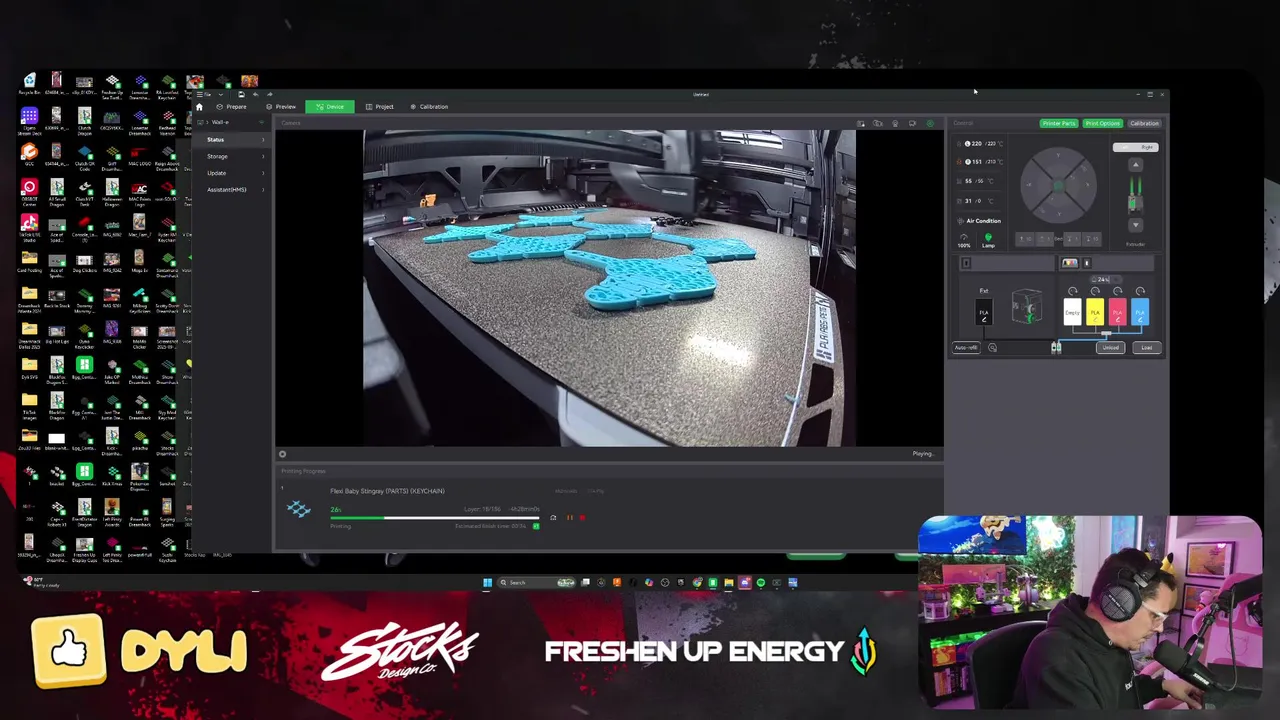
Task: Click the Unload filament button
Action: [x=1110, y=348]
